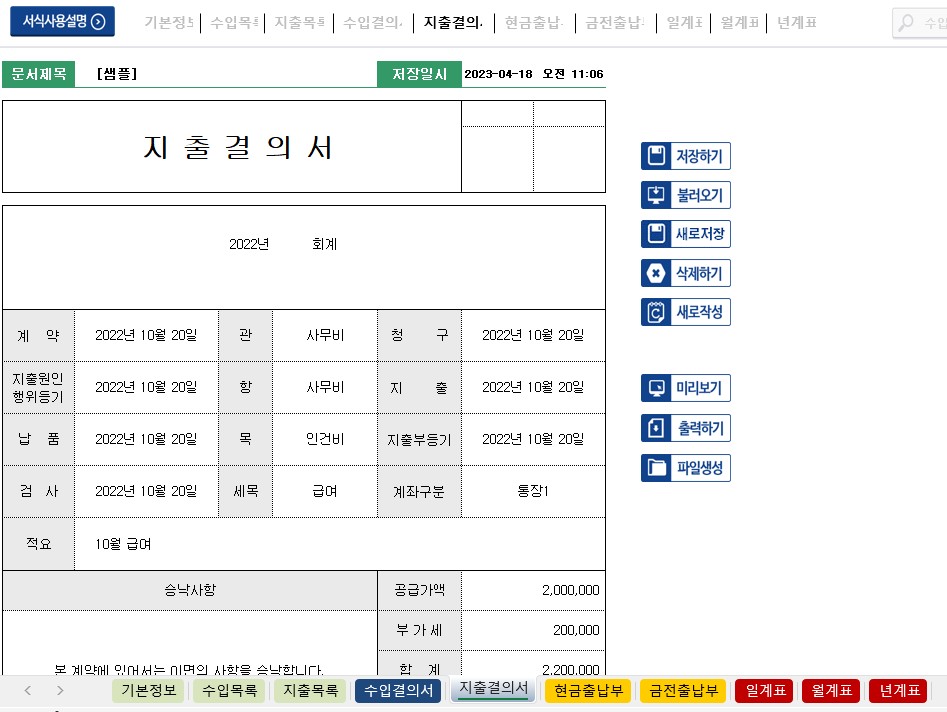Click the 미리보기 preview monitor icon
This screenshot has height=712, width=947.
click(x=656, y=388)
